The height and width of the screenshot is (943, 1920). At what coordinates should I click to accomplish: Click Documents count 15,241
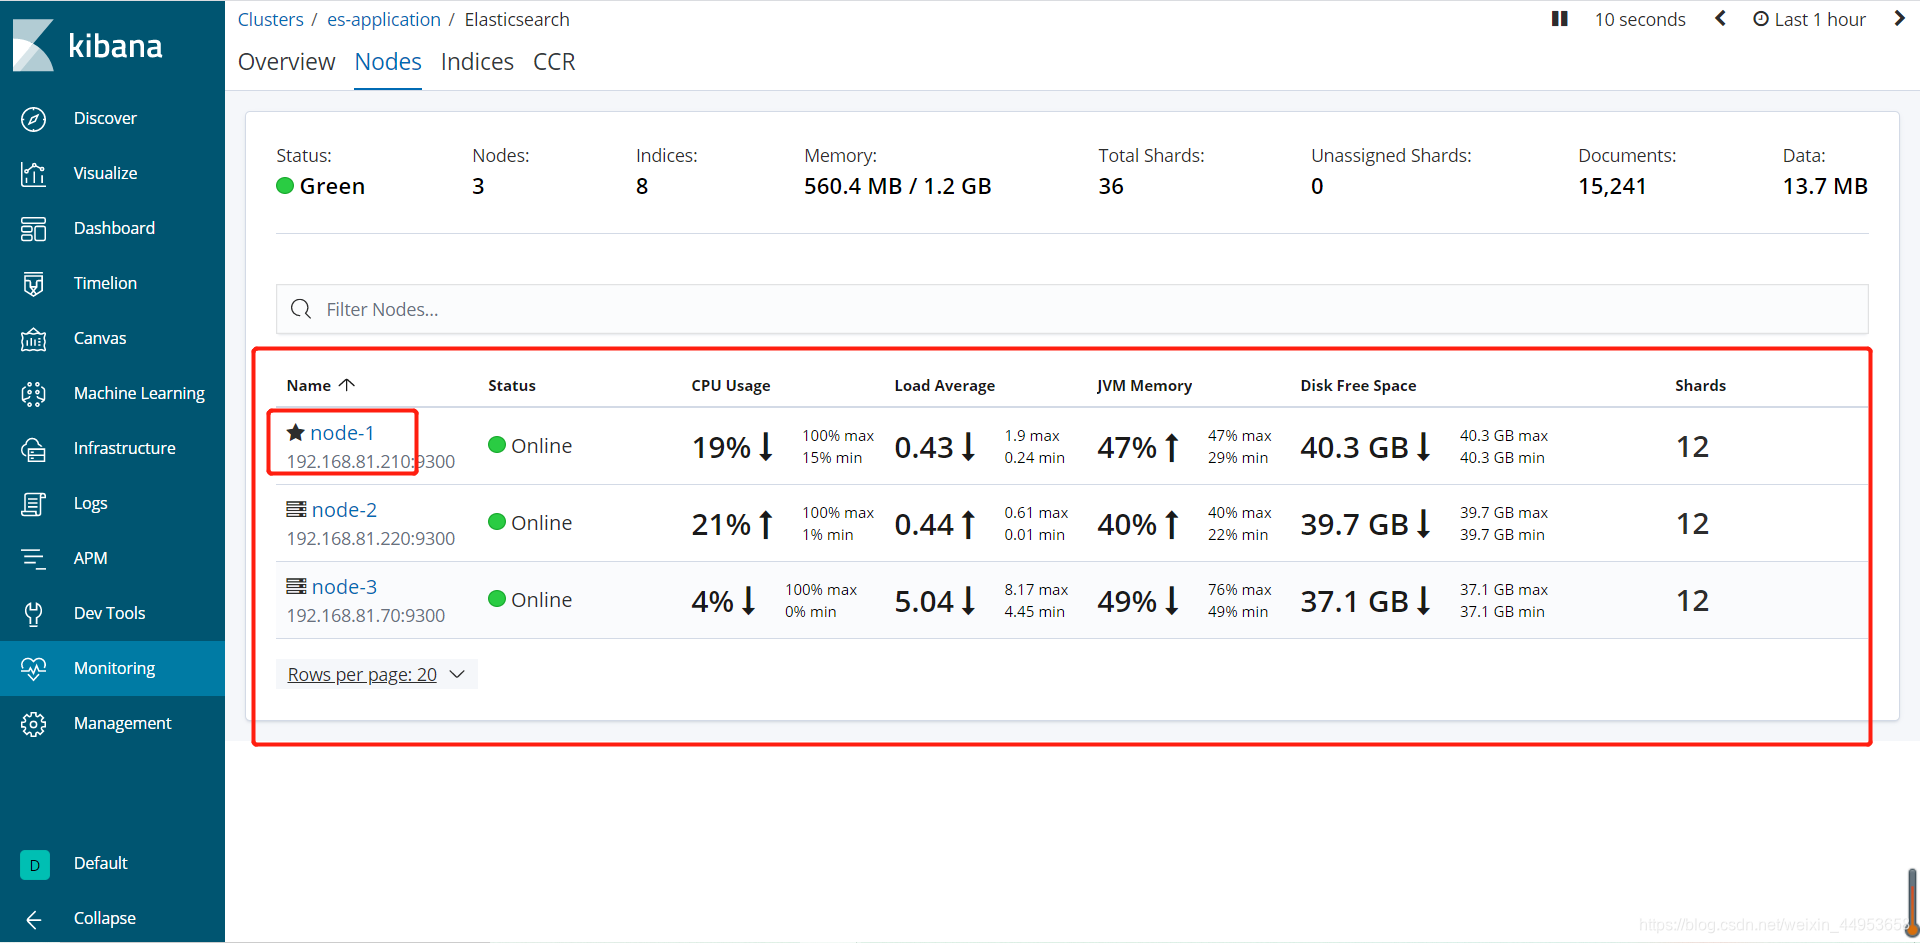pos(1612,186)
